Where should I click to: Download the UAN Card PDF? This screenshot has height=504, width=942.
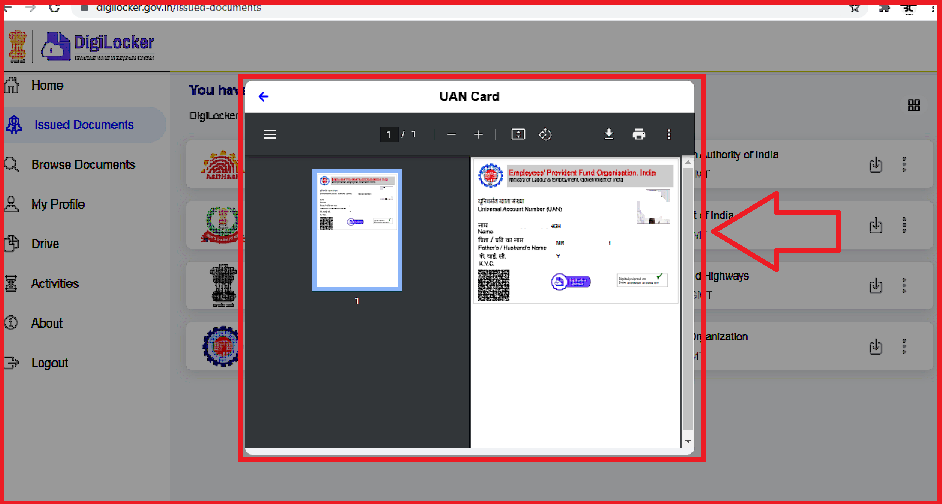coord(608,134)
